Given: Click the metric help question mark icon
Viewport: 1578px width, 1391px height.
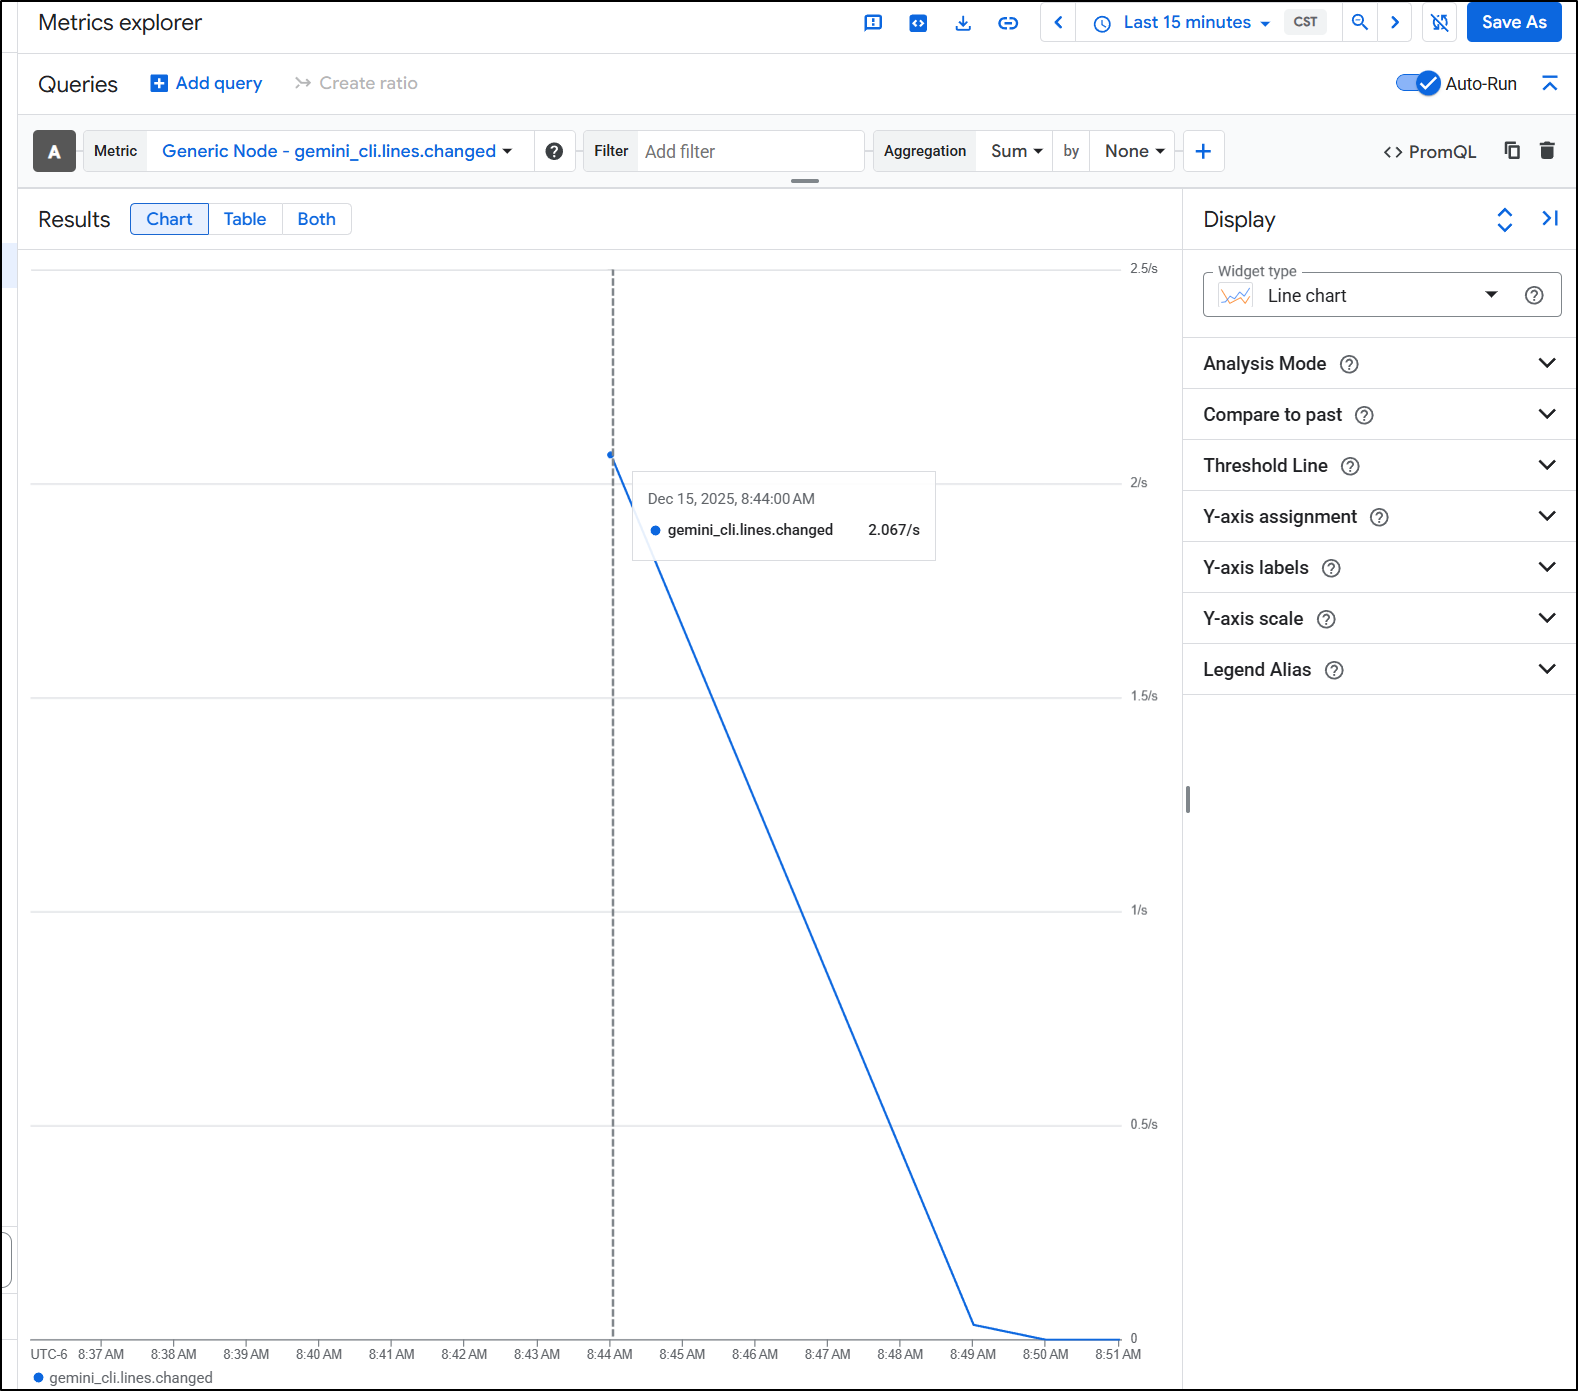Looking at the screenshot, I should [554, 151].
